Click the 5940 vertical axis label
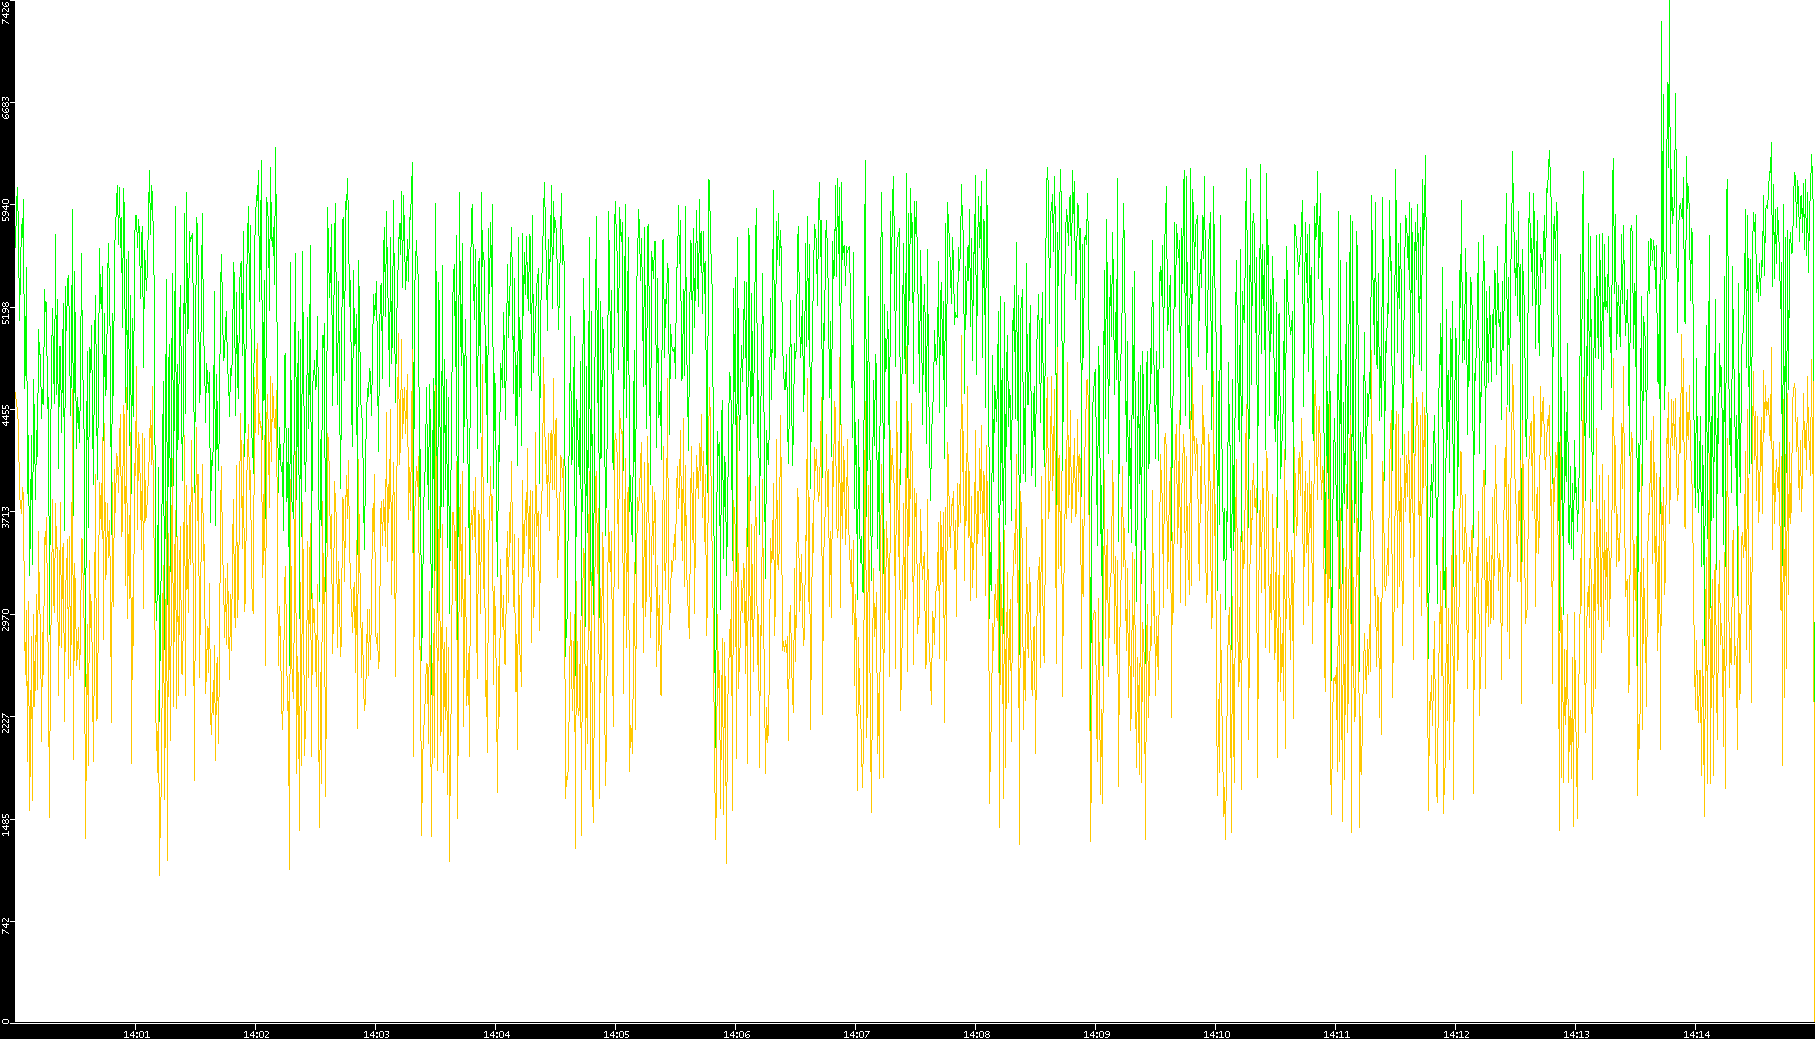 click(x=6, y=209)
